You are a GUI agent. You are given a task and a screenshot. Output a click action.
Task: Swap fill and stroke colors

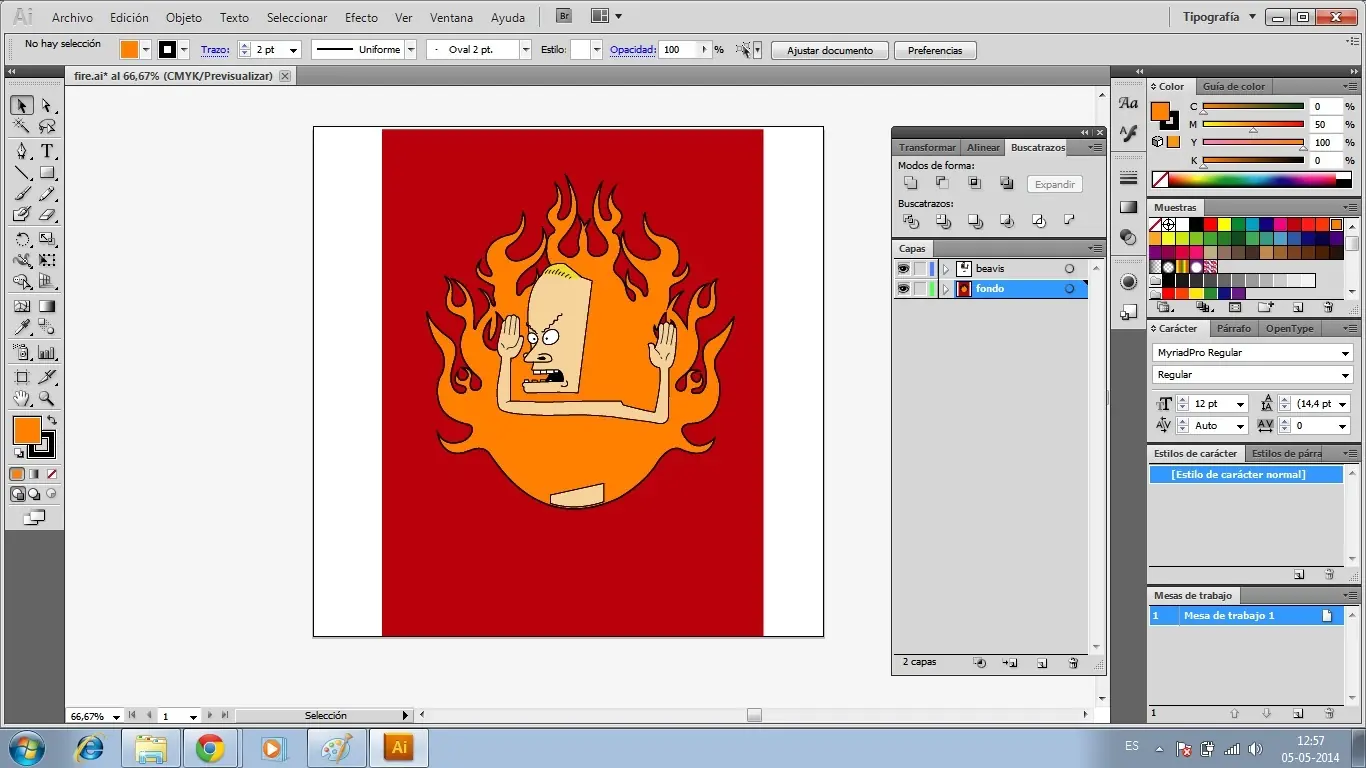[52, 420]
